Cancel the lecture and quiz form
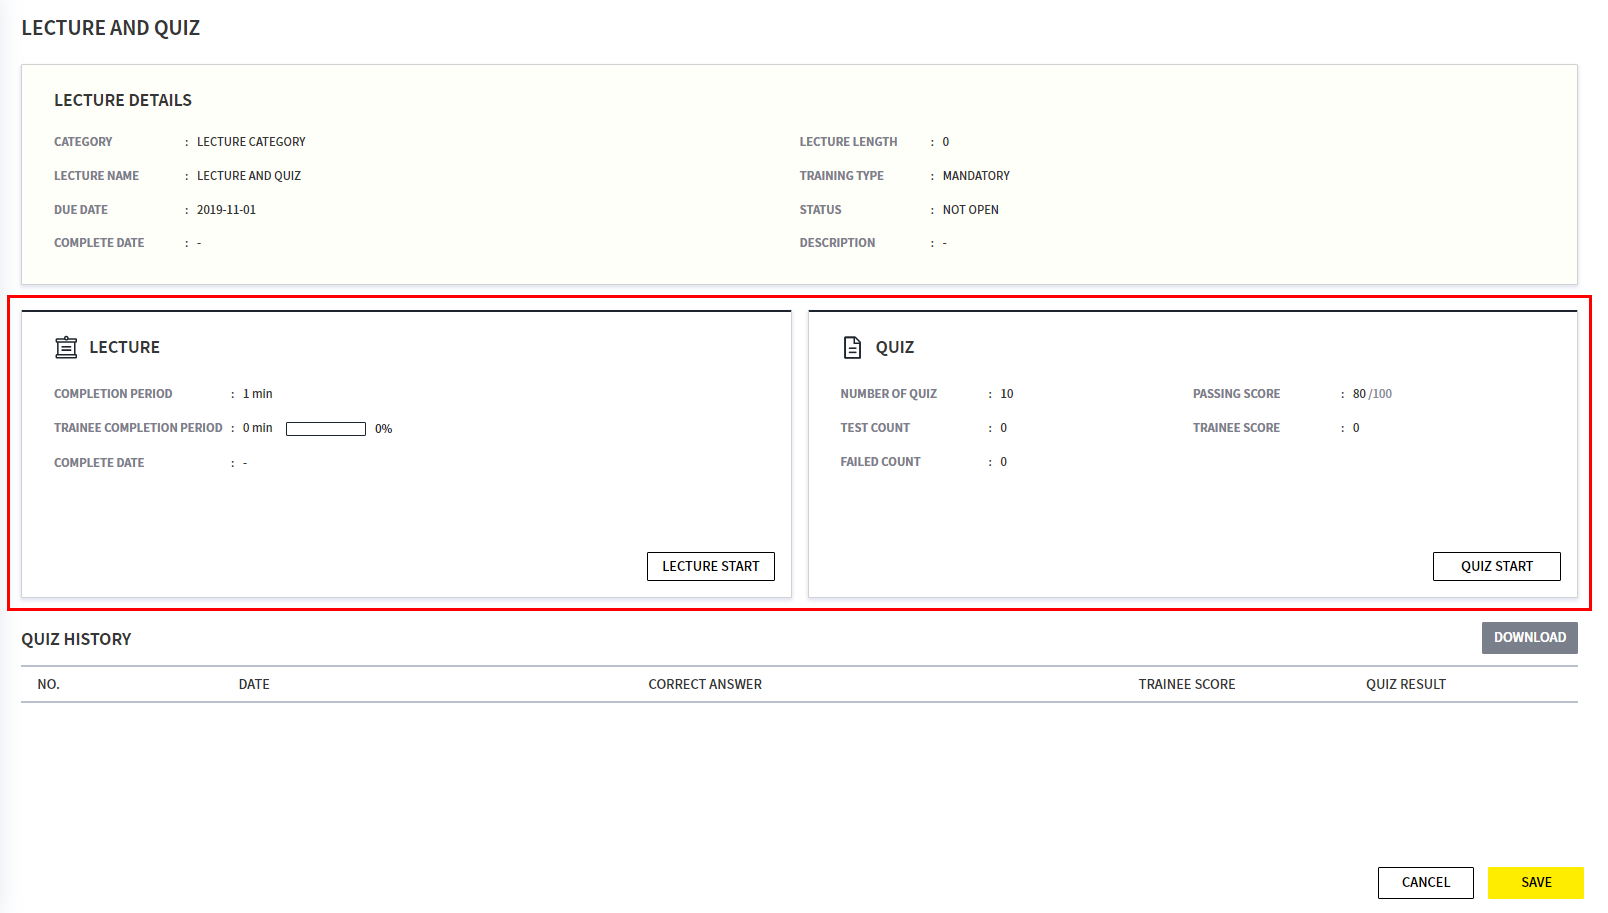1608x913 pixels. (1425, 882)
